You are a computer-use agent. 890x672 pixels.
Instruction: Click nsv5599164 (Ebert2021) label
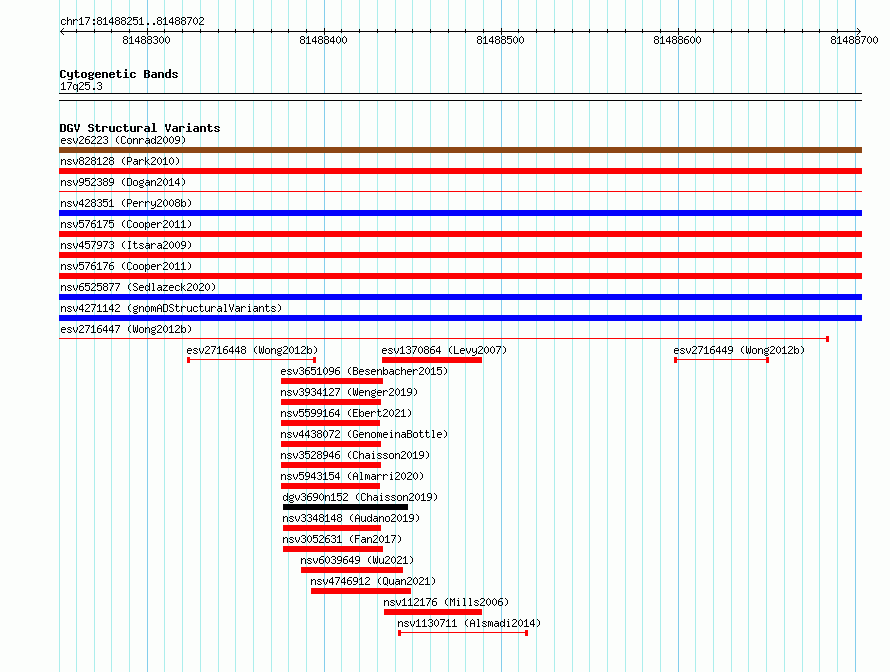(346, 413)
